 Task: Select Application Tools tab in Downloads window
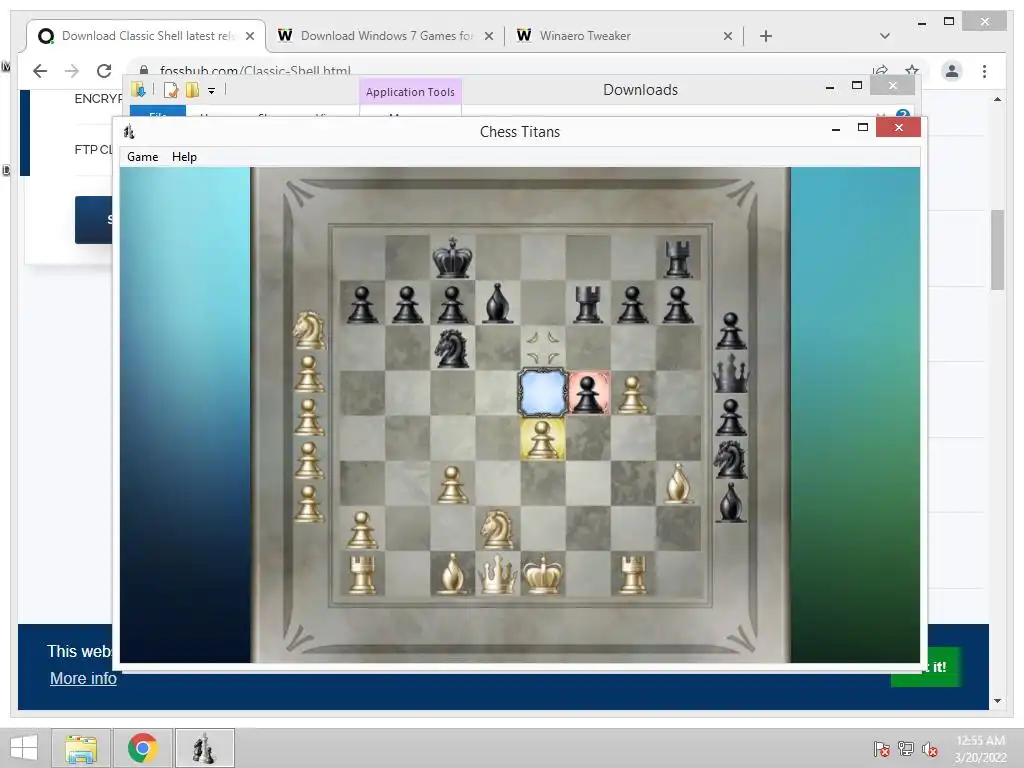coord(410,92)
